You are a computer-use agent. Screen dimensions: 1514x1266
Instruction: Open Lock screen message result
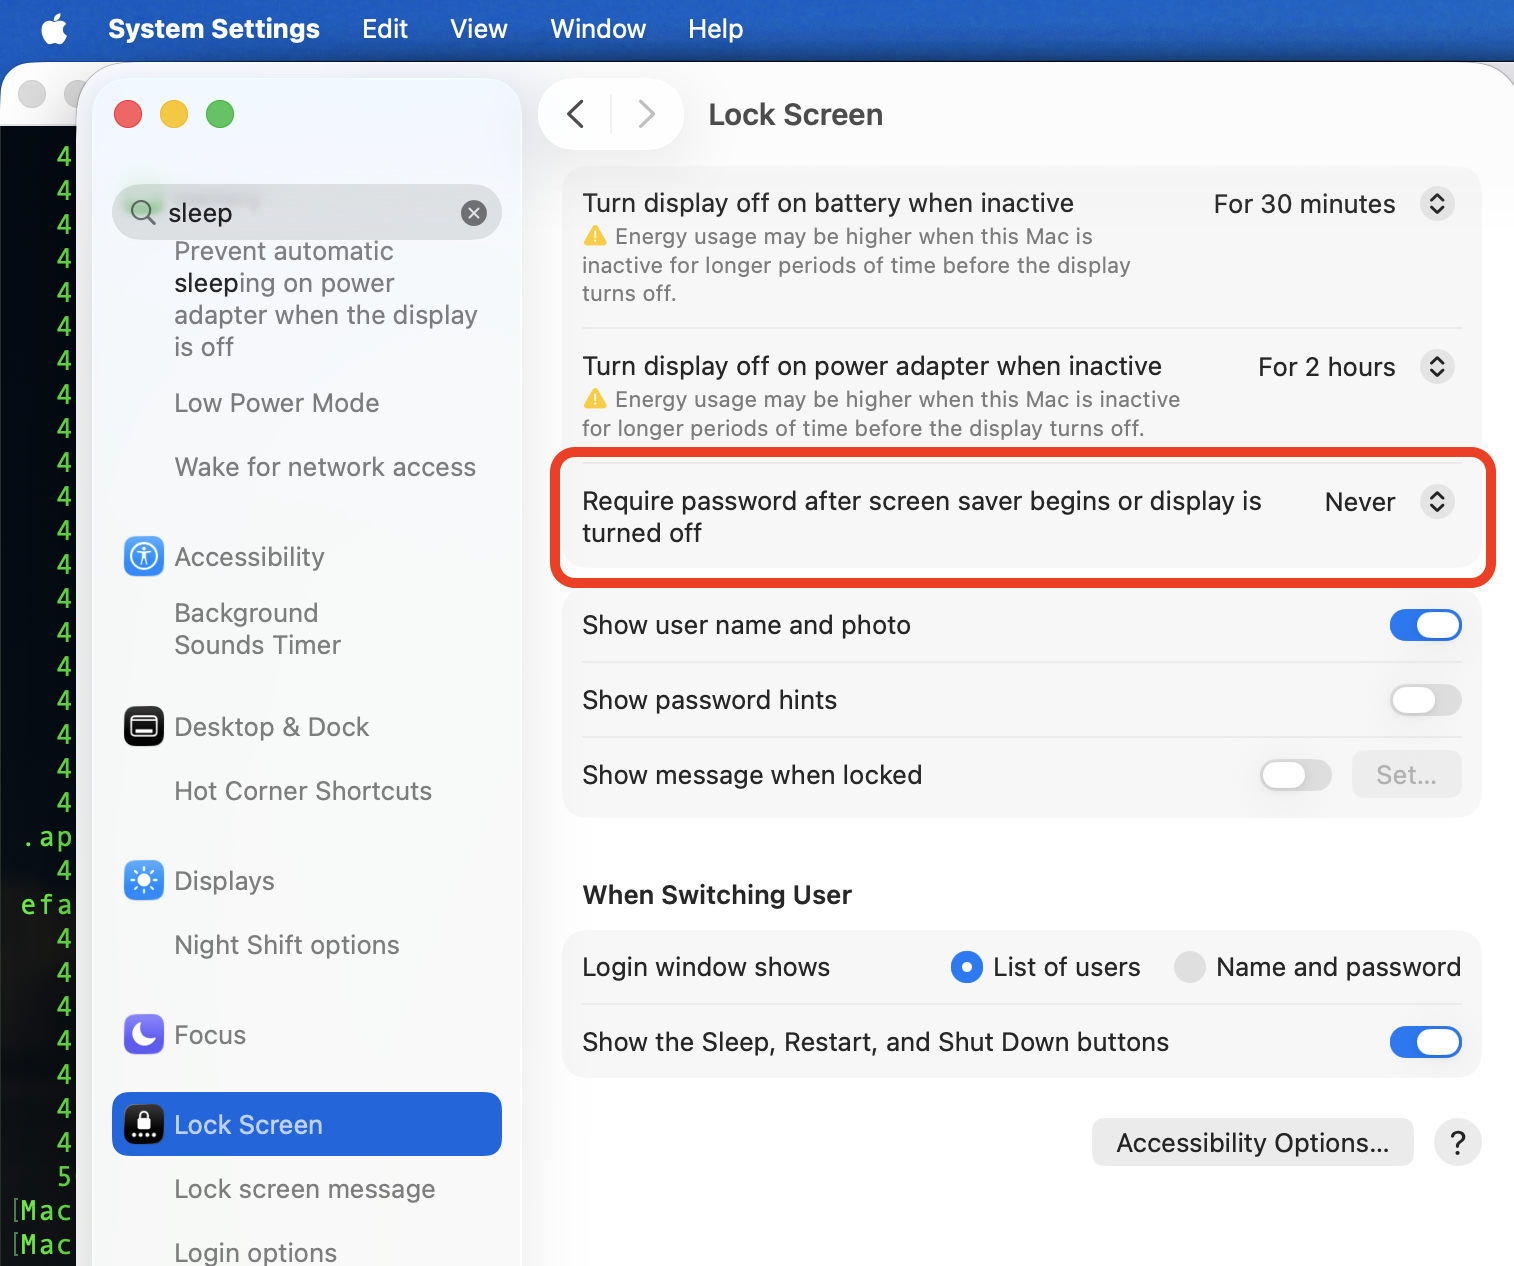305,1189
